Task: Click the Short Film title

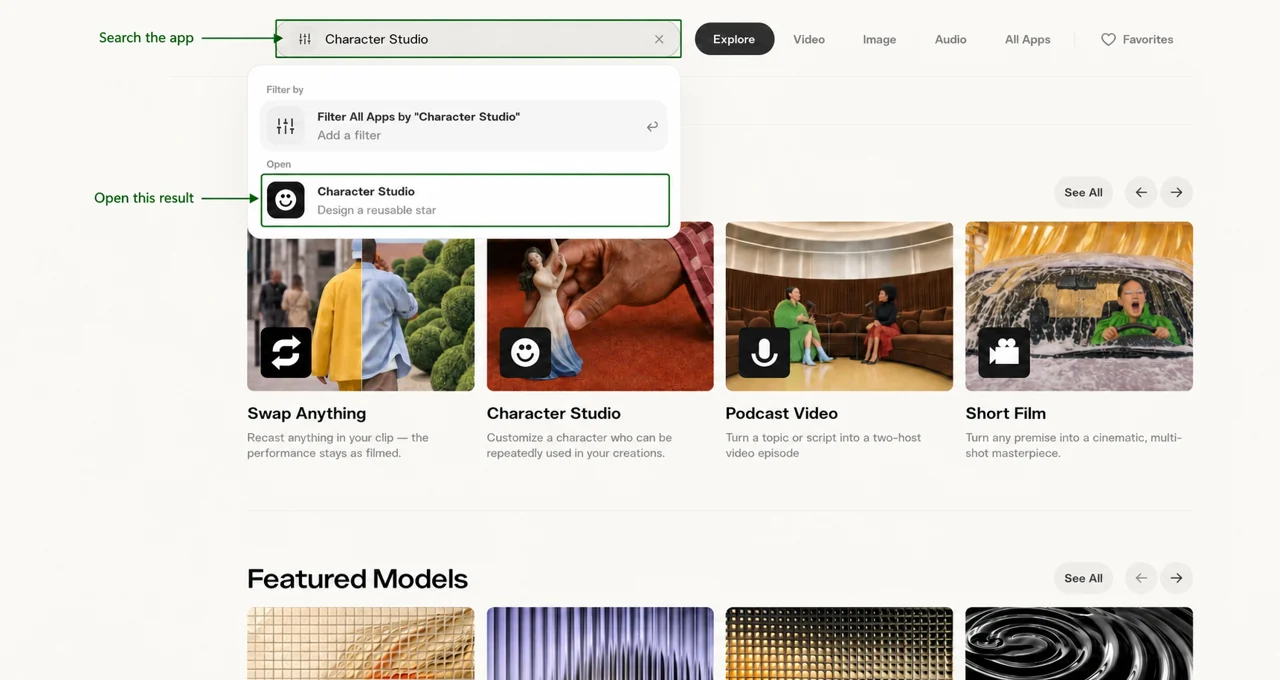Action: [x=1006, y=413]
